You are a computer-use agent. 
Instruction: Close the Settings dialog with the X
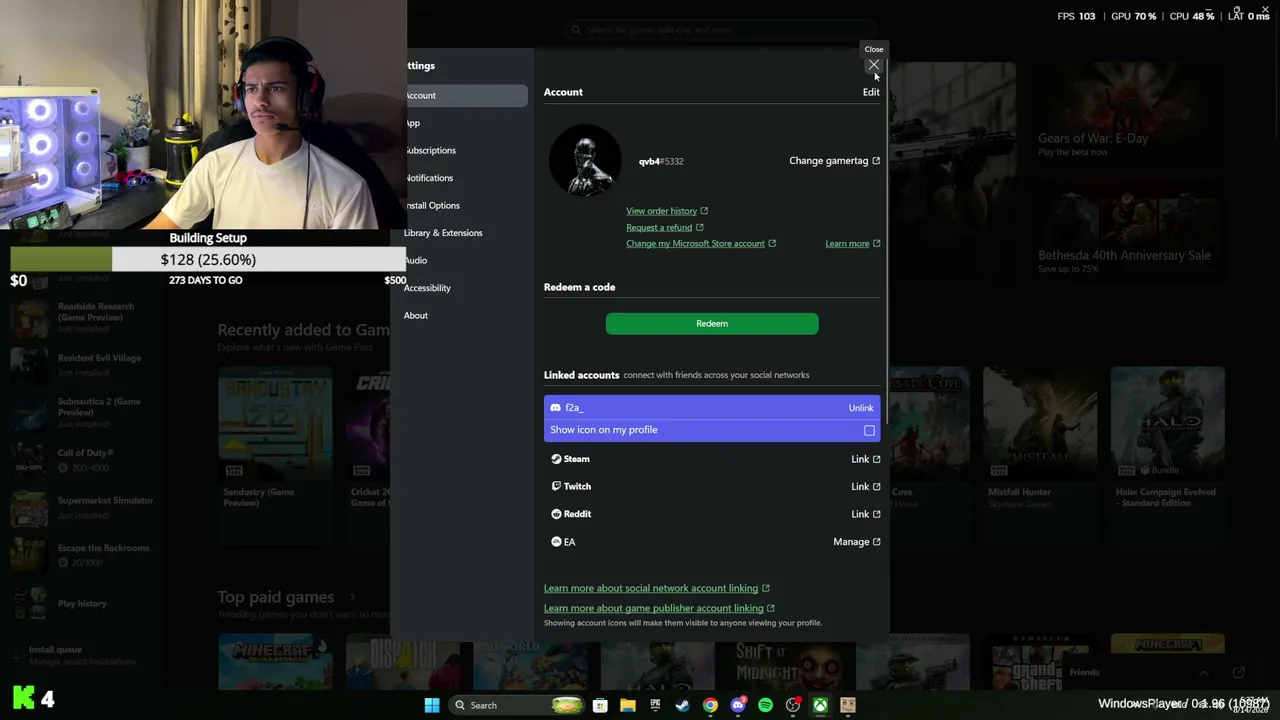pos(874,65)
